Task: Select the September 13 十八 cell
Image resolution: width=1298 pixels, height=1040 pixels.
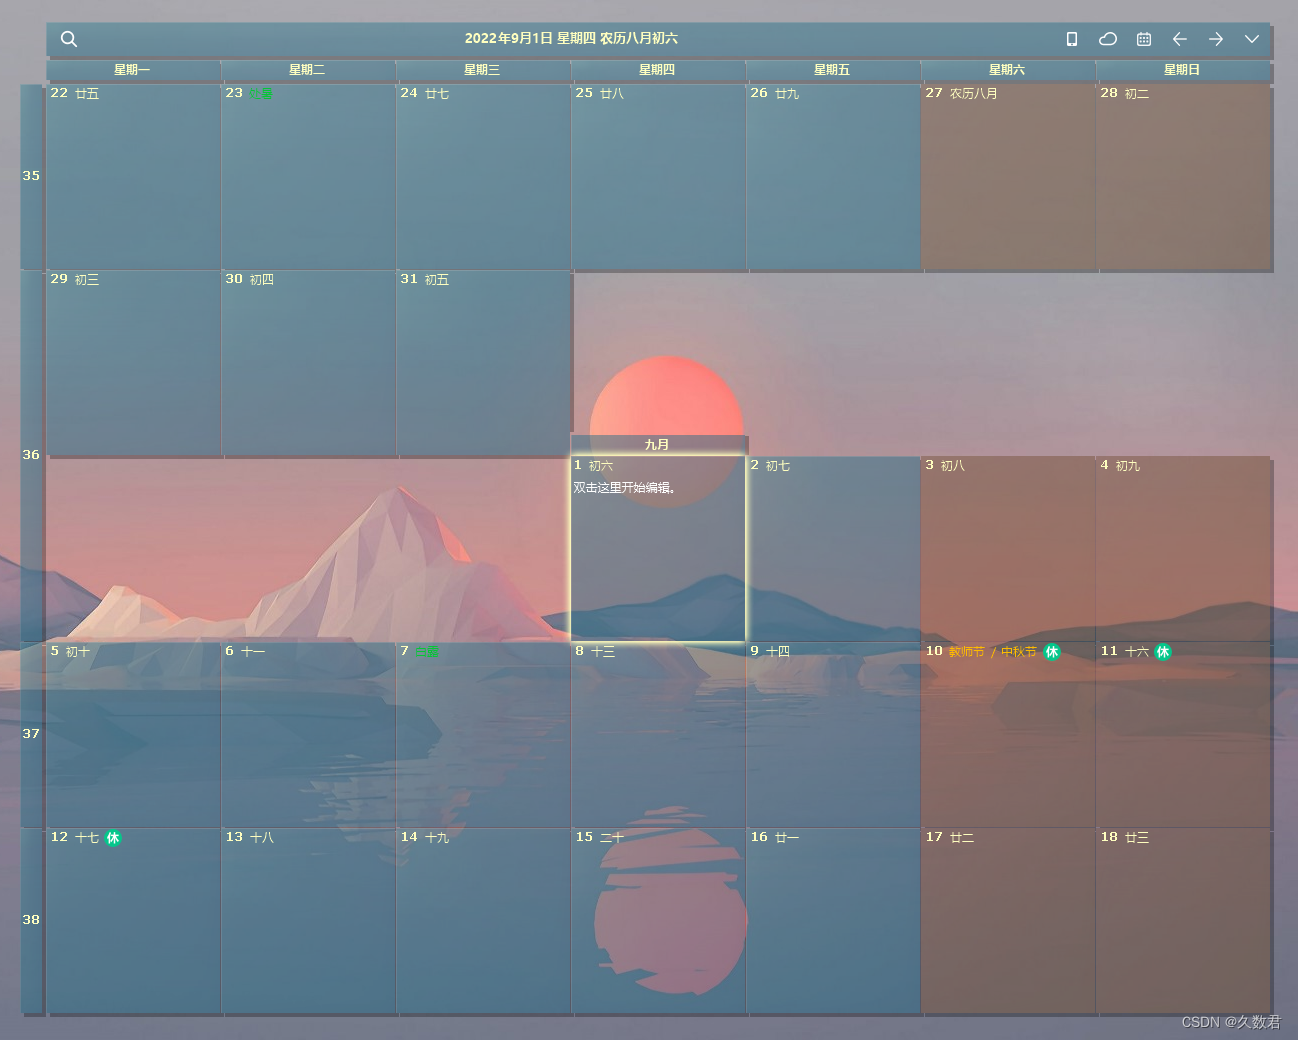Action: pyautogui.click(x=308, y=921)
